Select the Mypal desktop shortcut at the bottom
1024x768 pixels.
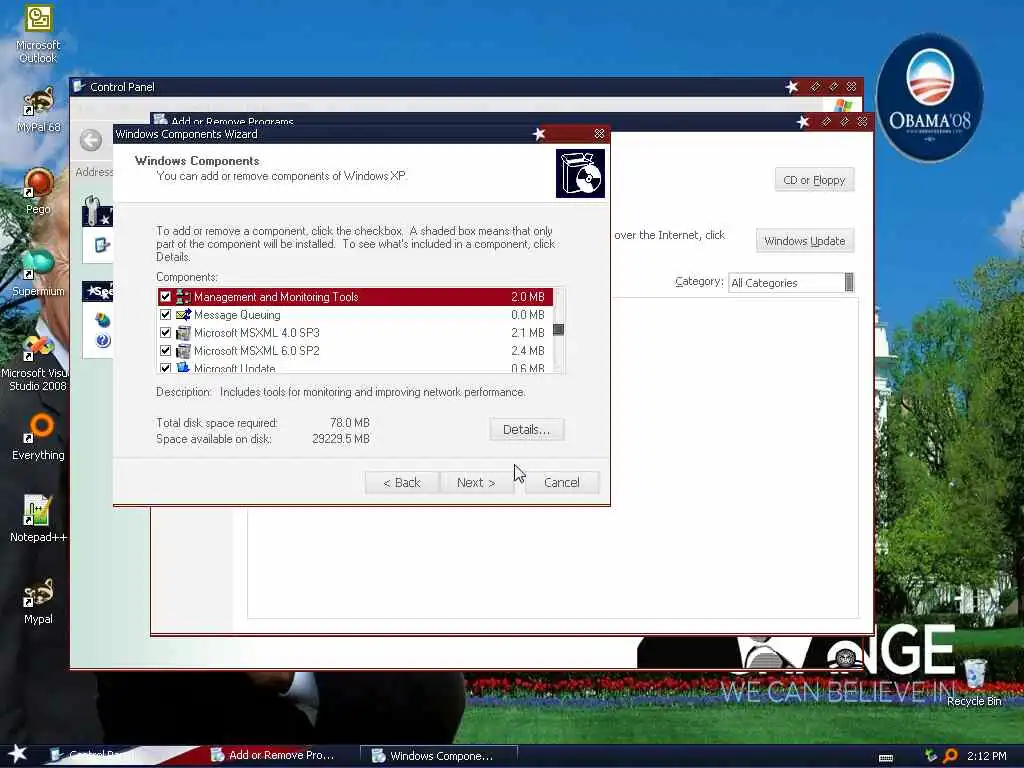pos(38,601)
